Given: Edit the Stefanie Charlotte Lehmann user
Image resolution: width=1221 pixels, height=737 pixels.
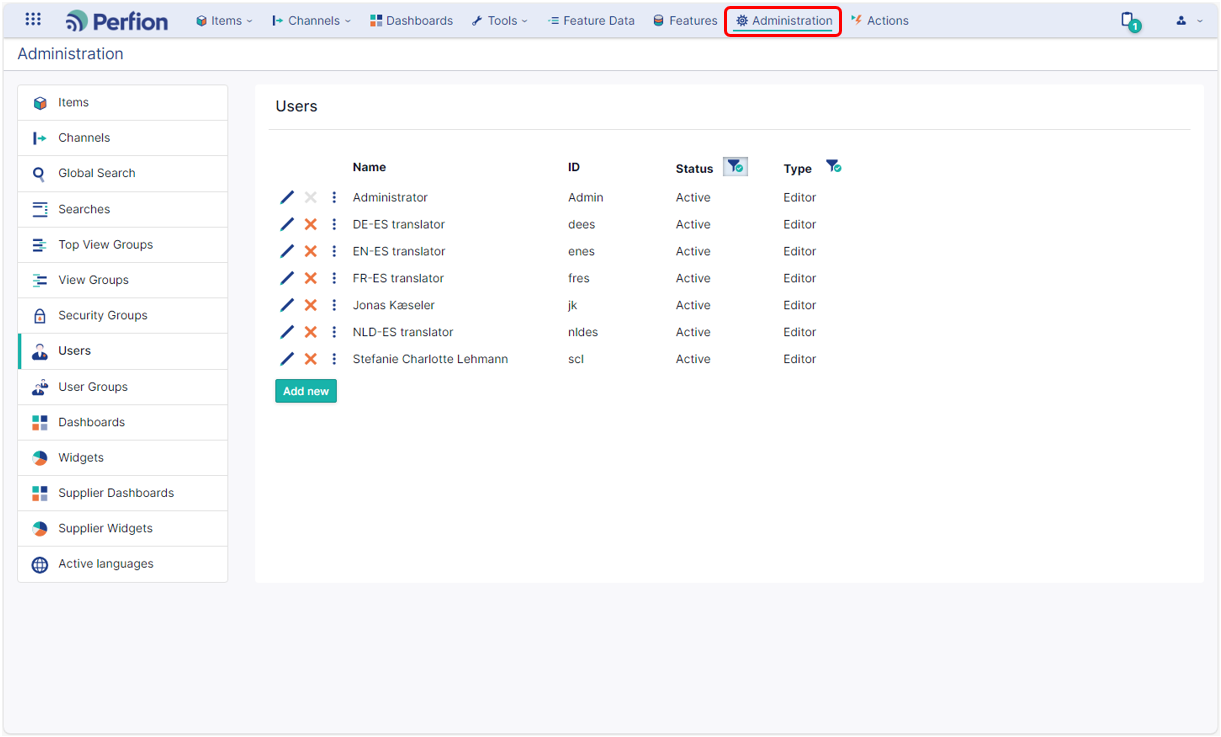Looking at the screenshot, I should (287, 360).
